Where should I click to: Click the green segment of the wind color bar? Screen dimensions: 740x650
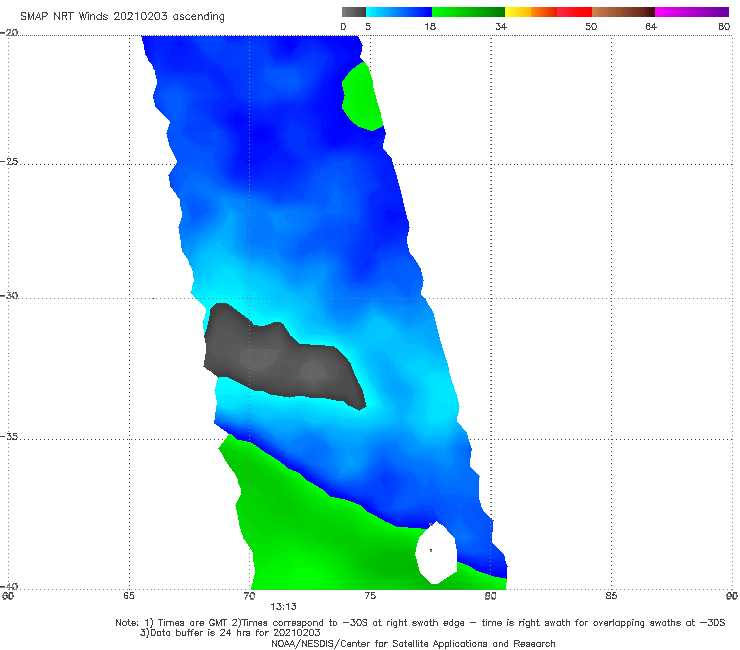point(469,12)
